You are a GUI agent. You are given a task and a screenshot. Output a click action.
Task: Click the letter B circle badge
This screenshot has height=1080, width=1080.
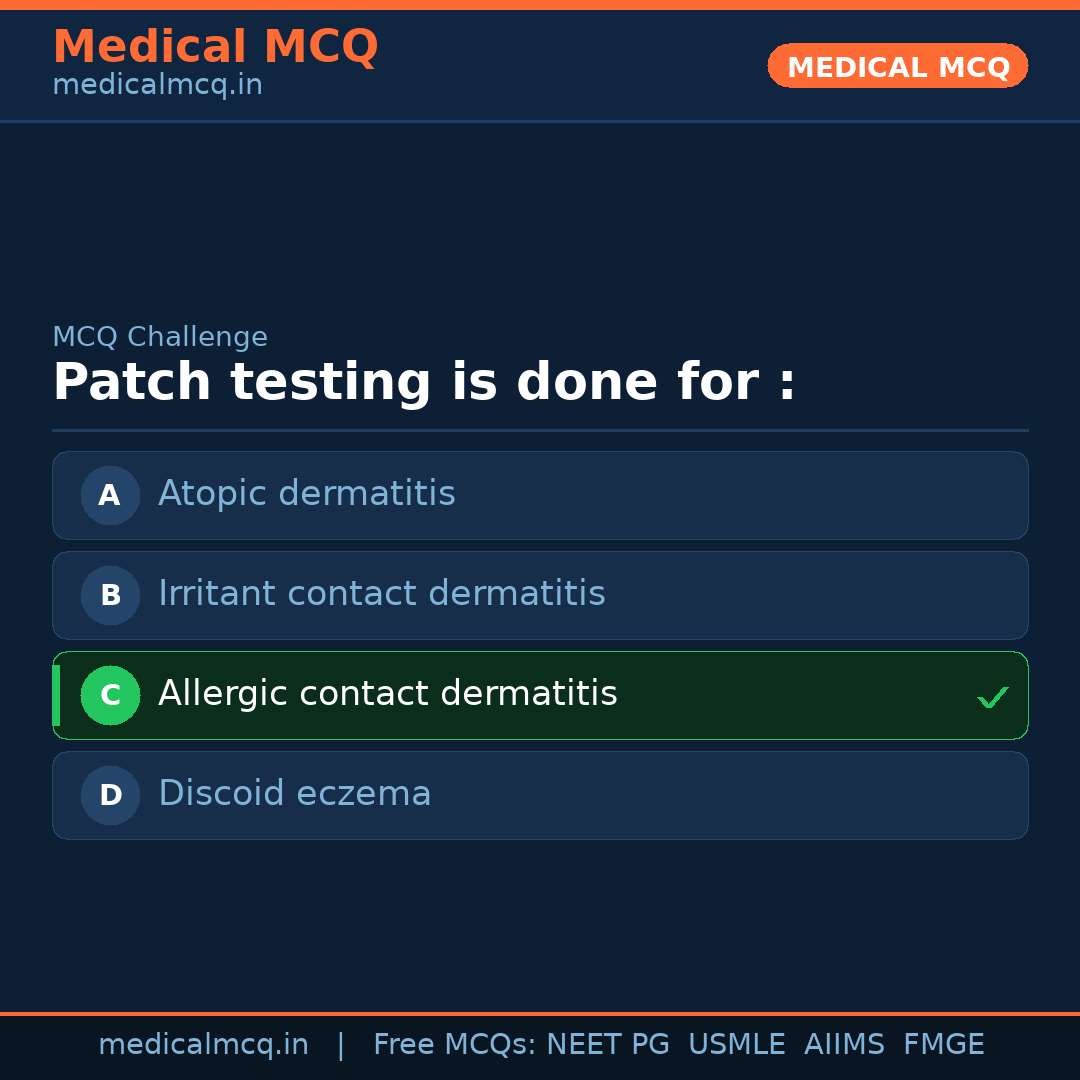(110, 595)
